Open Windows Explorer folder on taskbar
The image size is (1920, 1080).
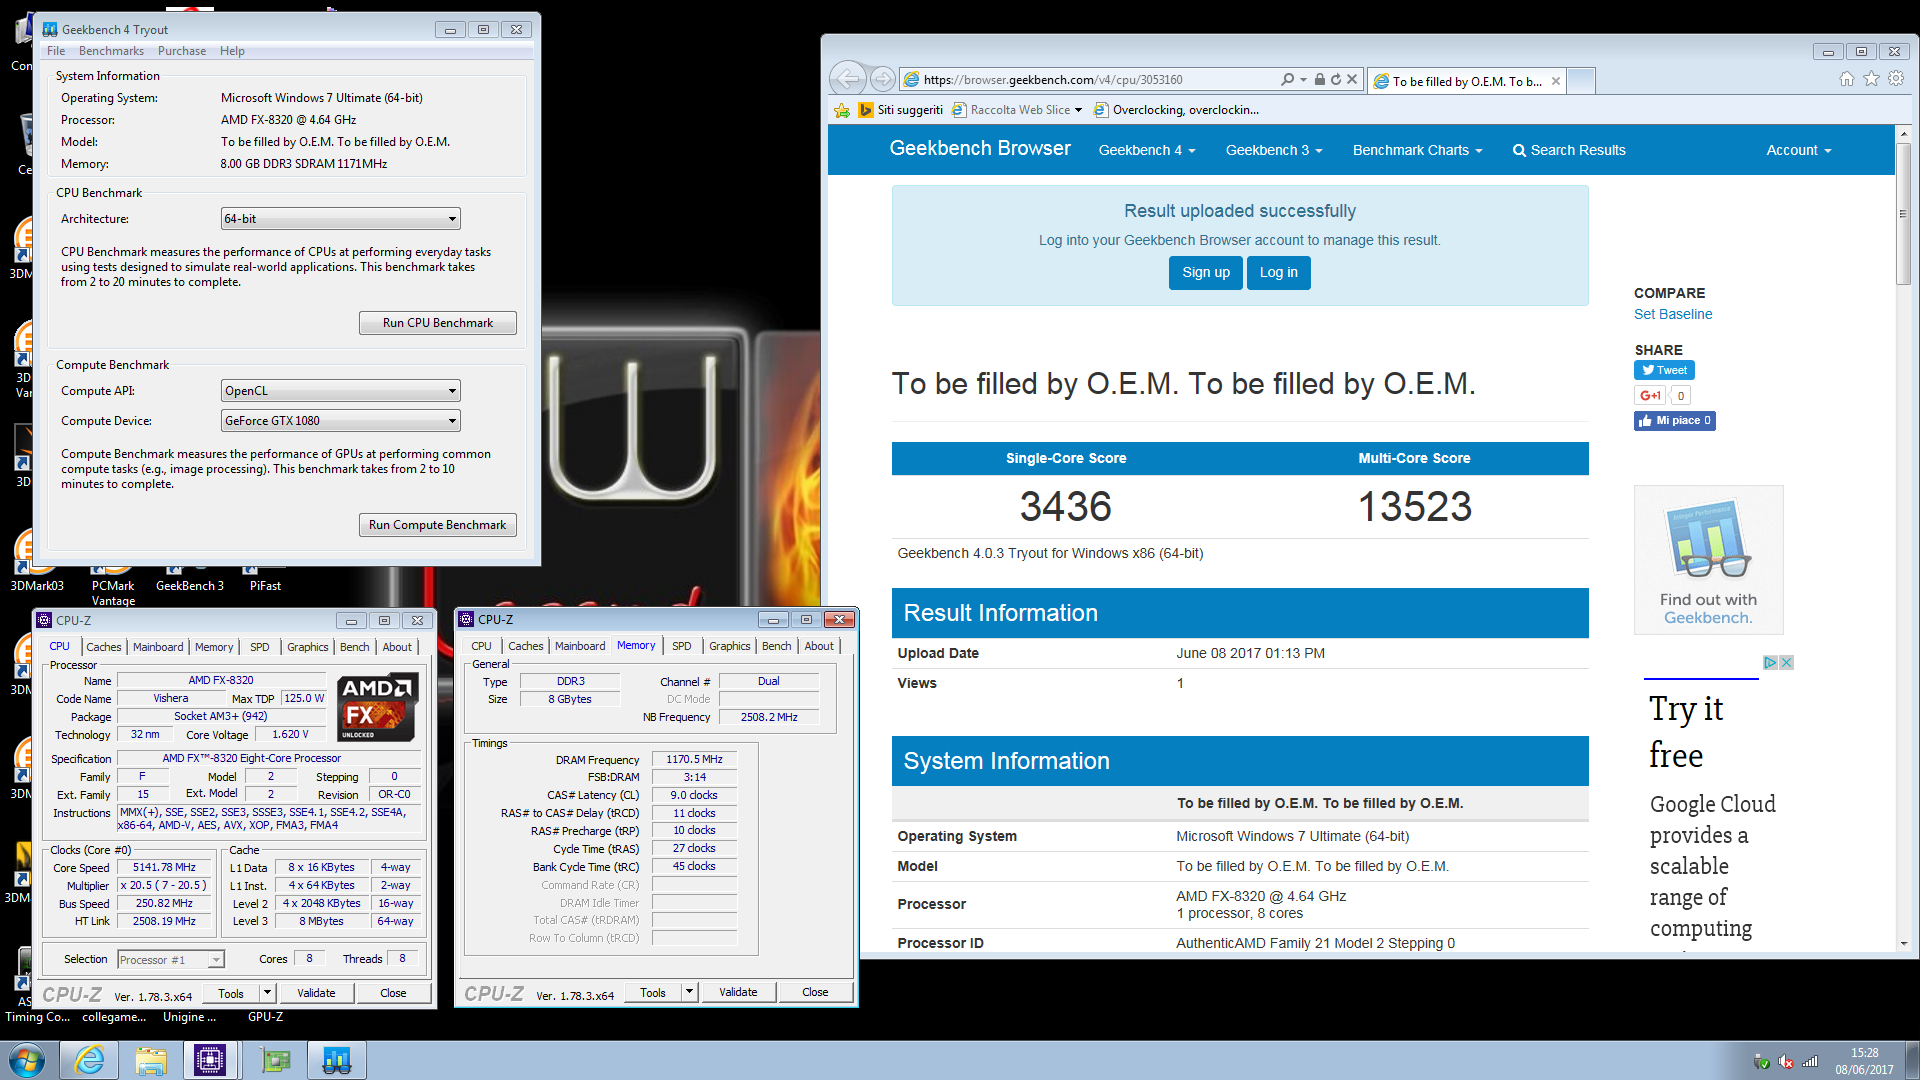[151, 1060]
